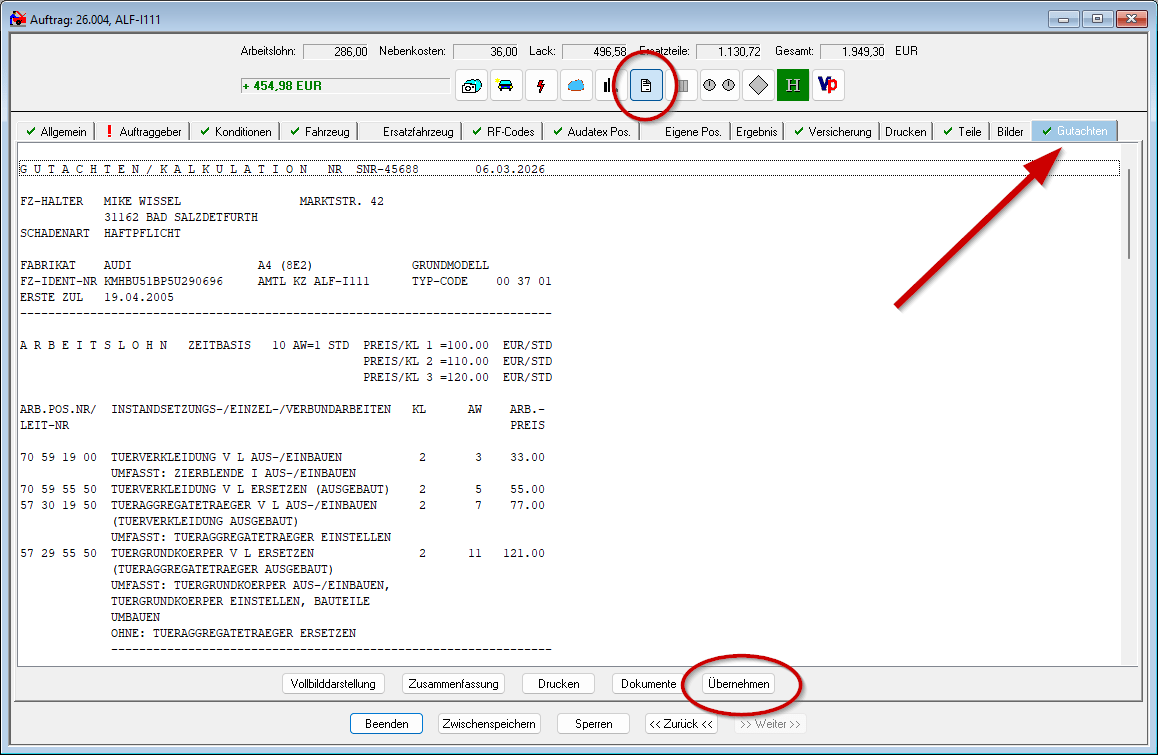Click the Vollbilddarstellung button
1158x755 pixels.
click(333, 684)
